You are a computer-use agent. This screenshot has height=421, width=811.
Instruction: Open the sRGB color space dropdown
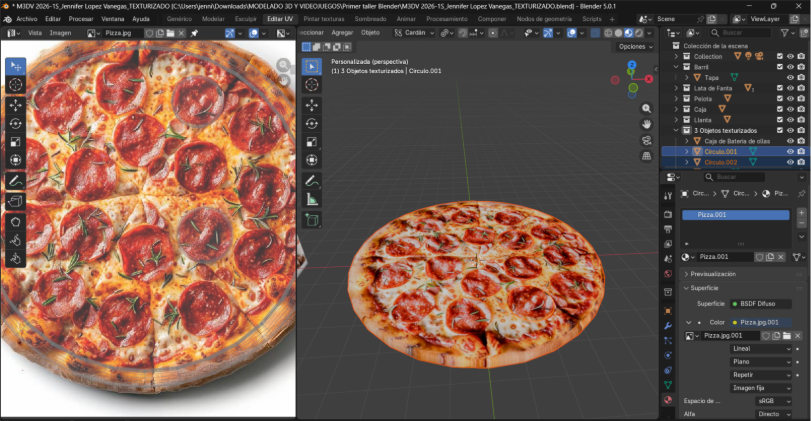[x=773, y=401]
